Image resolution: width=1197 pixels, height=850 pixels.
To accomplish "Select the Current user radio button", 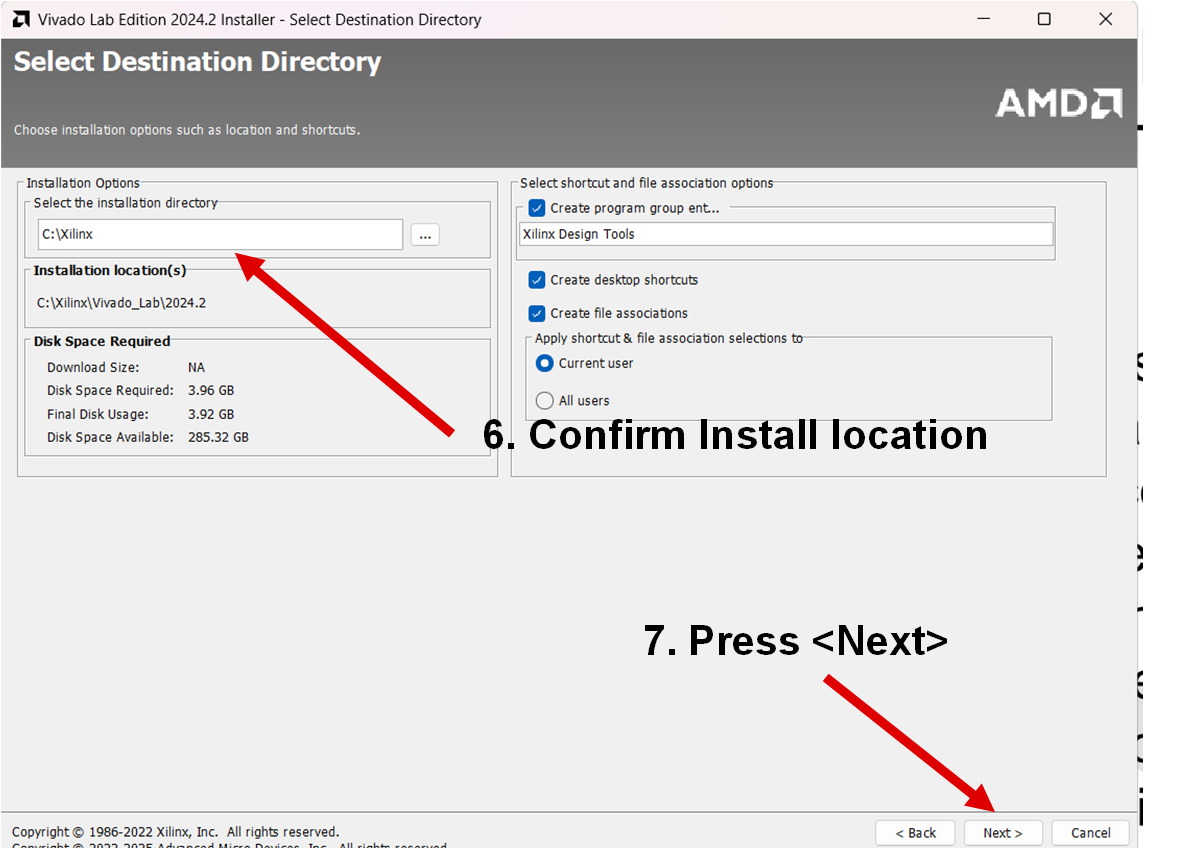I will pos(545,364).
